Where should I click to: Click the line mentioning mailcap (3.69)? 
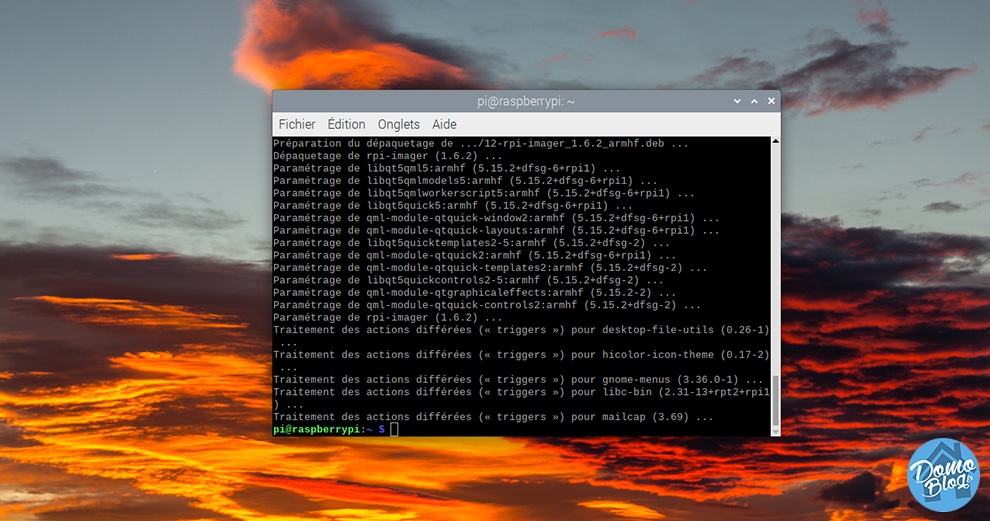(493, 417)
